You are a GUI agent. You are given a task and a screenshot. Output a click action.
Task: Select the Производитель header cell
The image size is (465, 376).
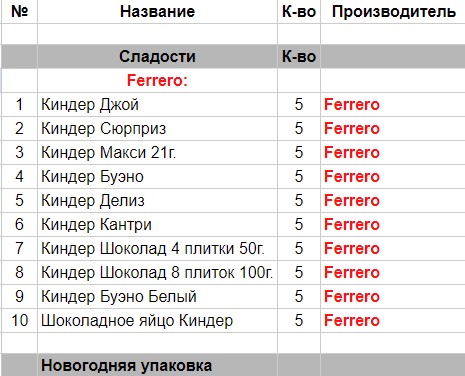point(393,12)
